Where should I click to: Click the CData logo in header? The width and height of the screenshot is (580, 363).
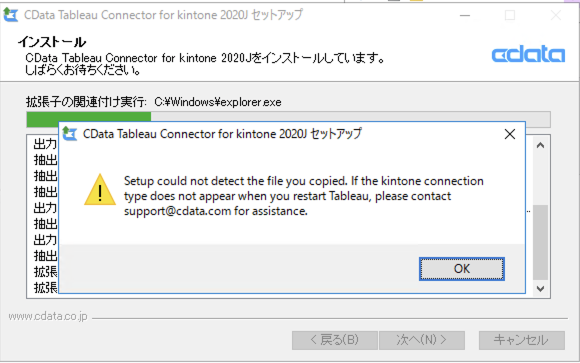click(528, 54)
